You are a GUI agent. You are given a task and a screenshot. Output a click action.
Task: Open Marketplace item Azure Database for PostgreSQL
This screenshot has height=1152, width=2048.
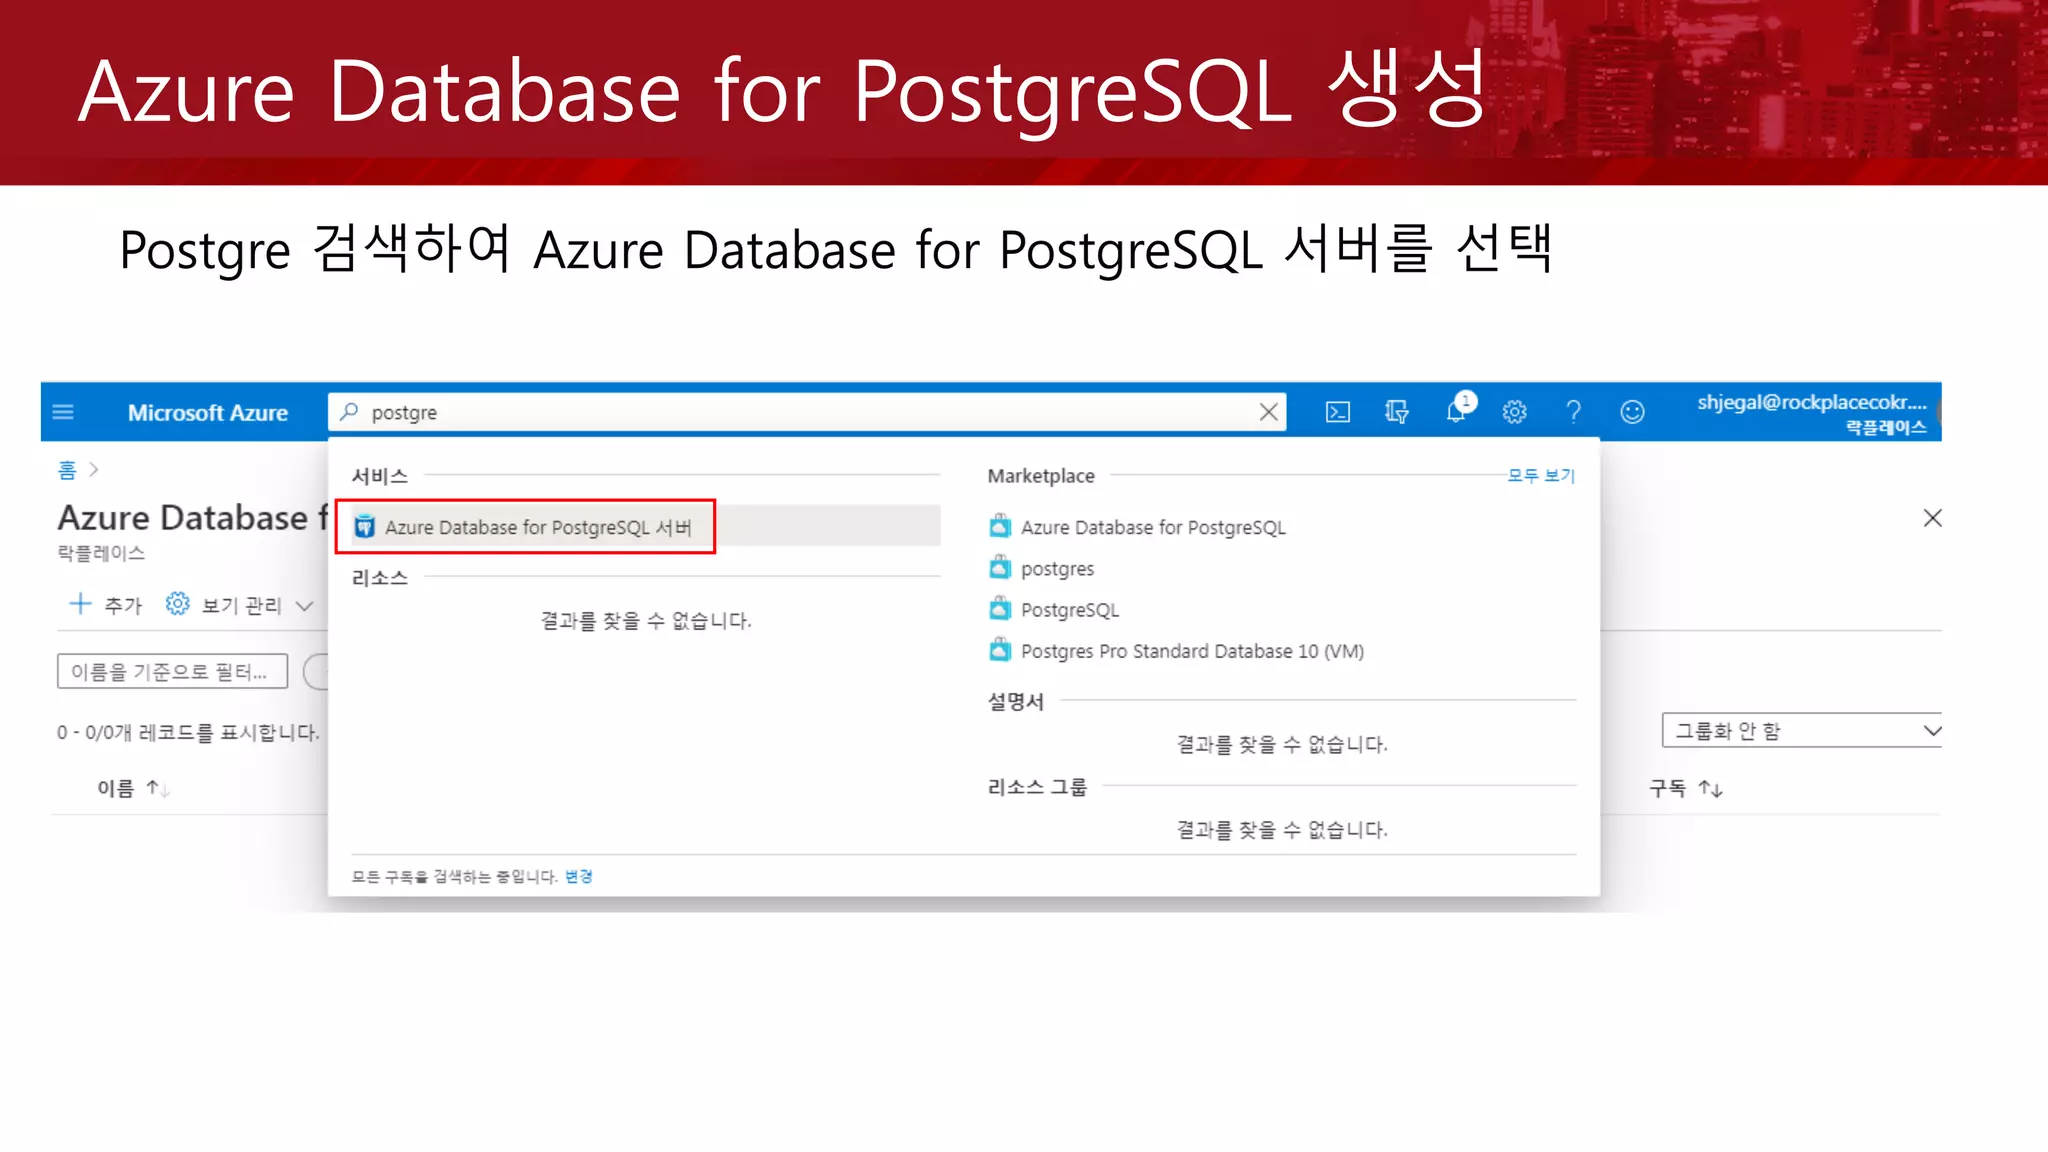click(1153, 527)
